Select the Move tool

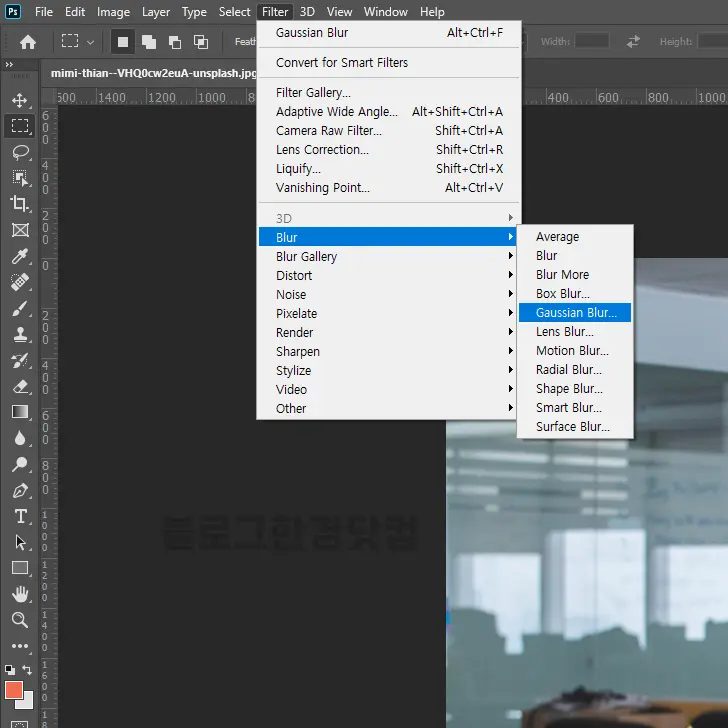[20, 101]
